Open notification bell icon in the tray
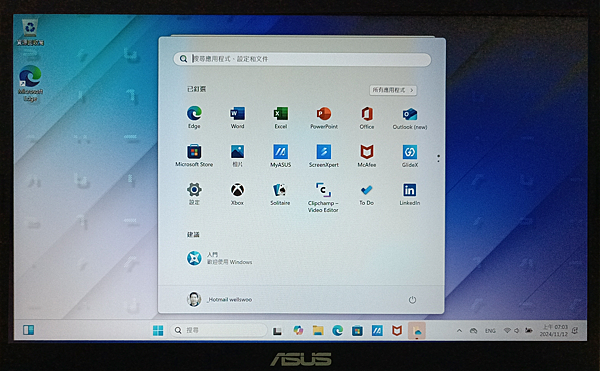 click(575, 330)
